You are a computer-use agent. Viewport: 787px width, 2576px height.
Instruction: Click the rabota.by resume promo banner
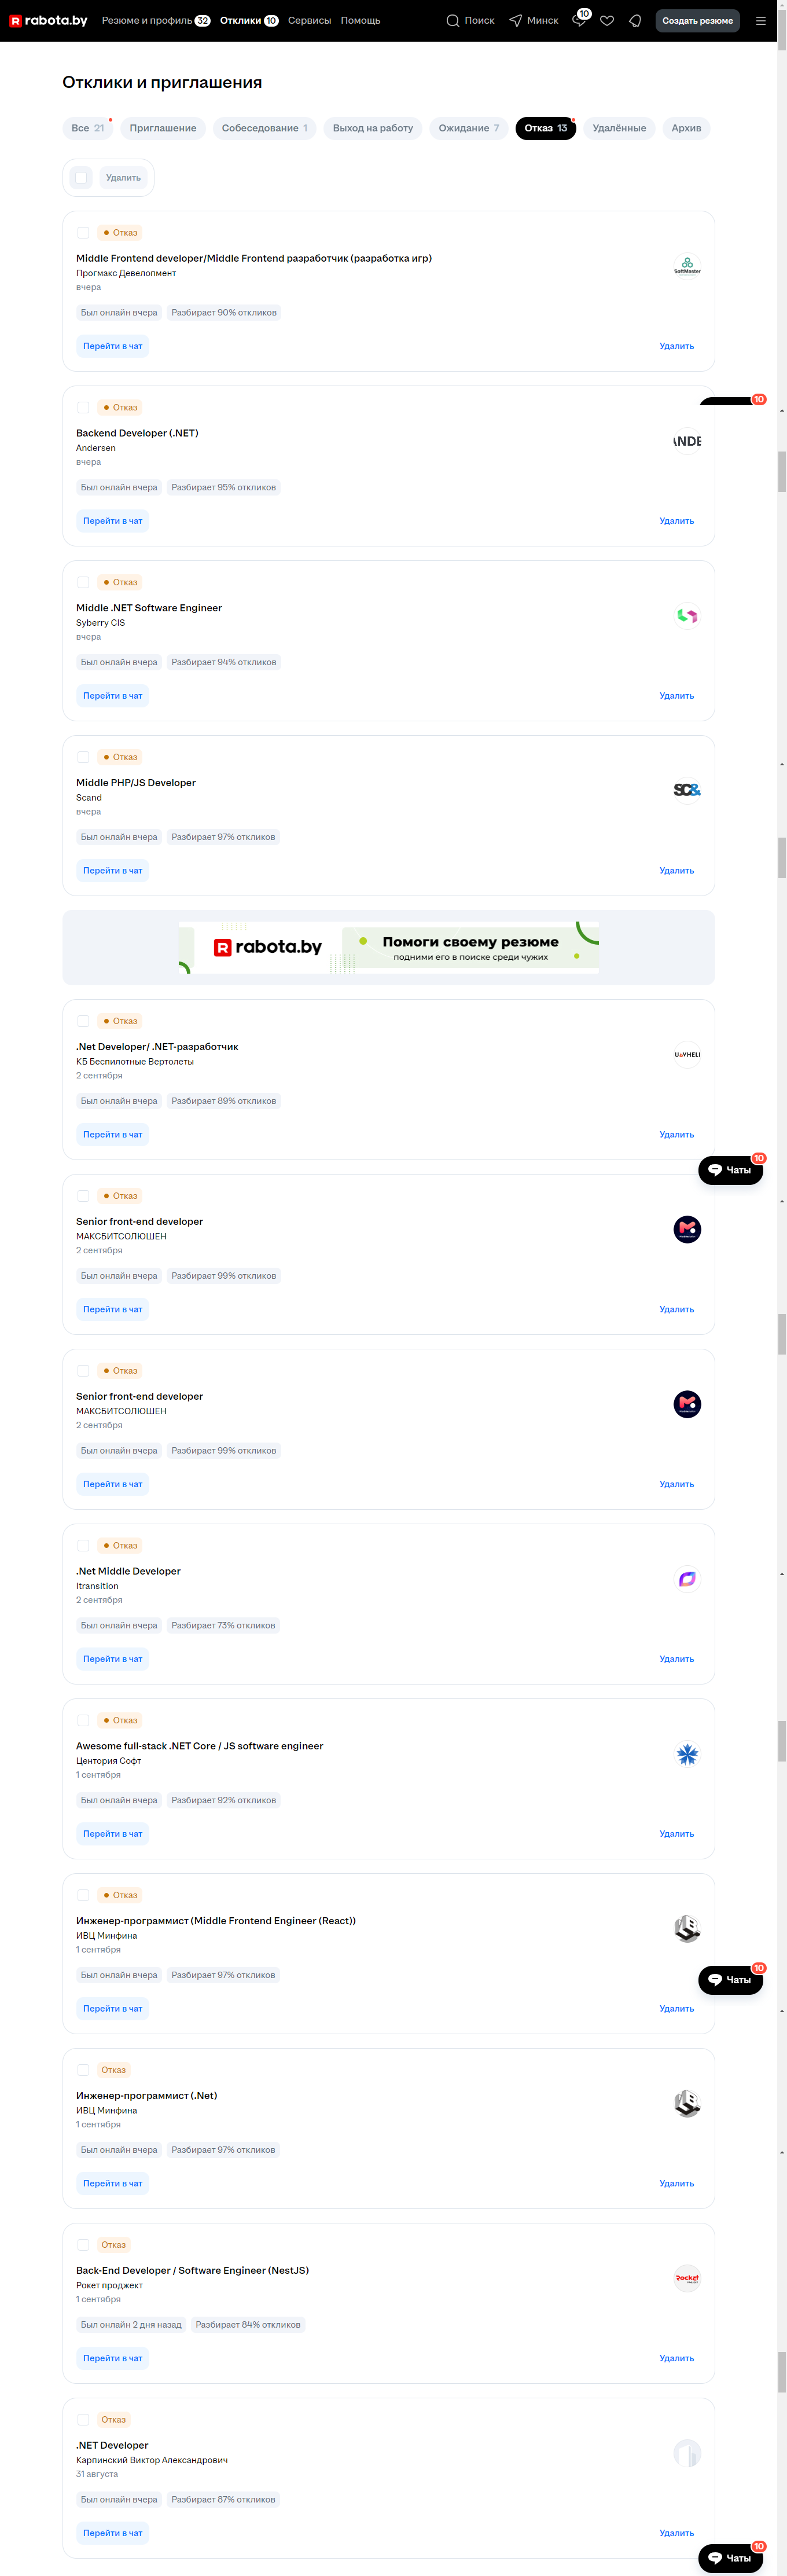pyautogui.click(x=389, y=947)
